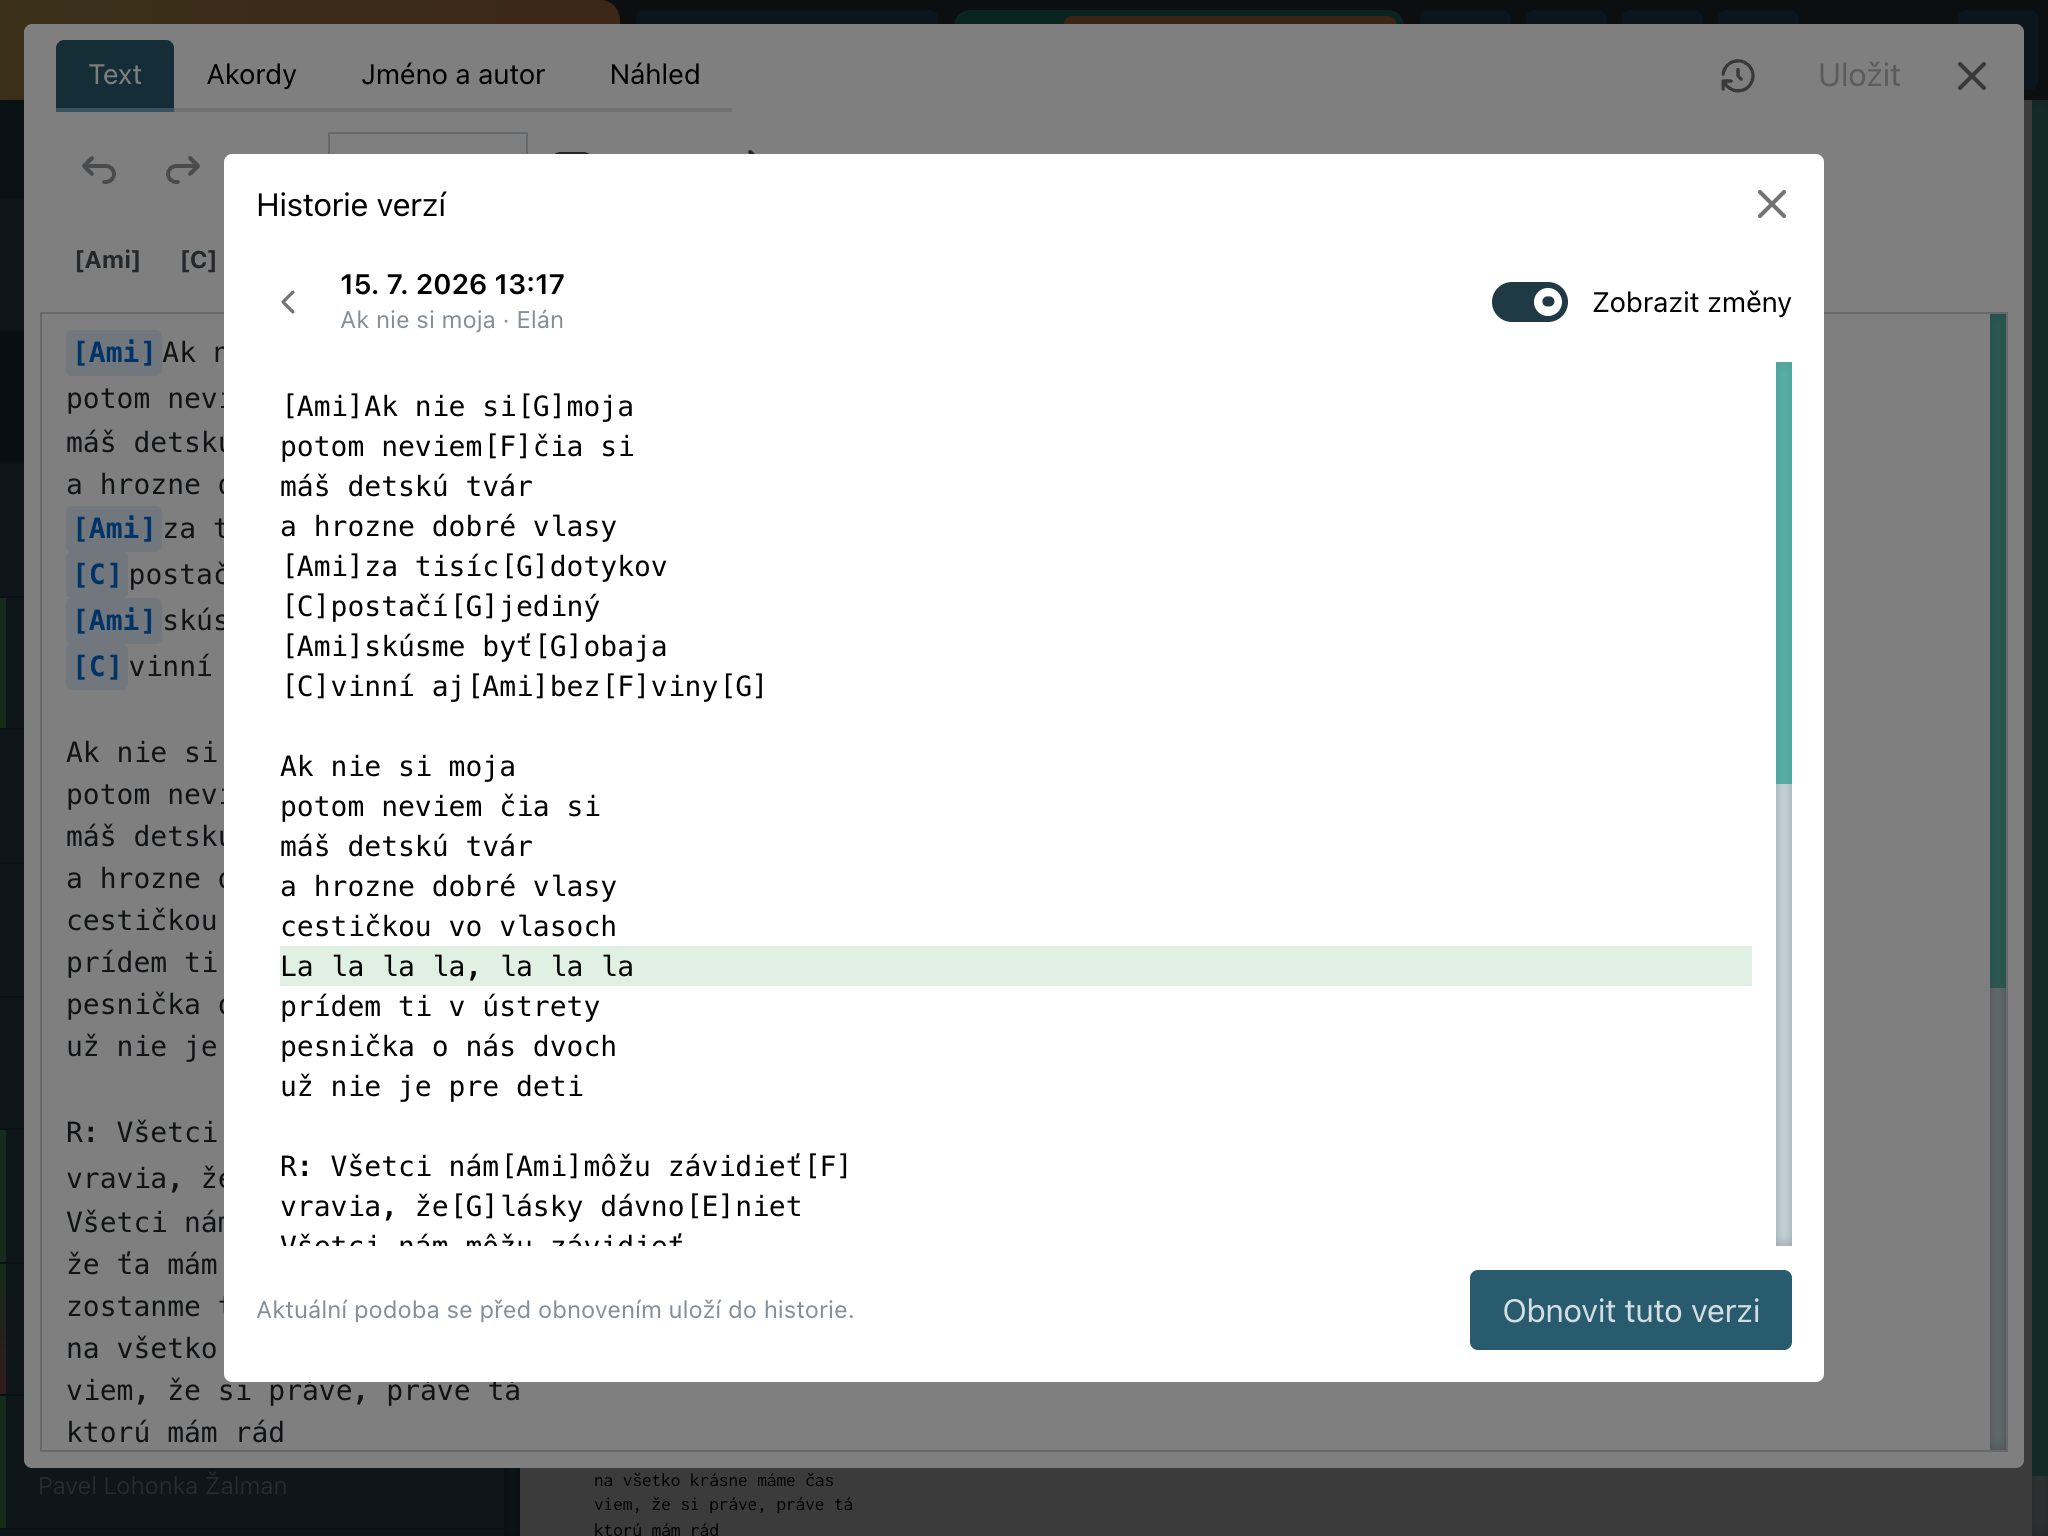
Task: Switch to the Náhled tab
Action: tap(655, 74)
